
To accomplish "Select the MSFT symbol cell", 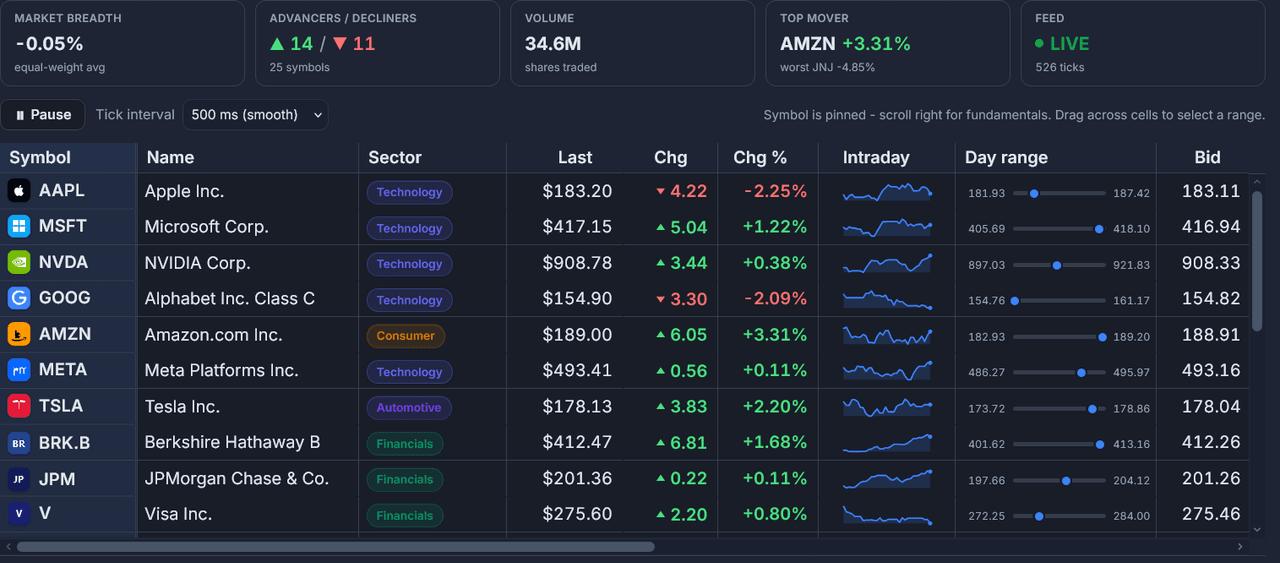I will [x=68, y=227].
